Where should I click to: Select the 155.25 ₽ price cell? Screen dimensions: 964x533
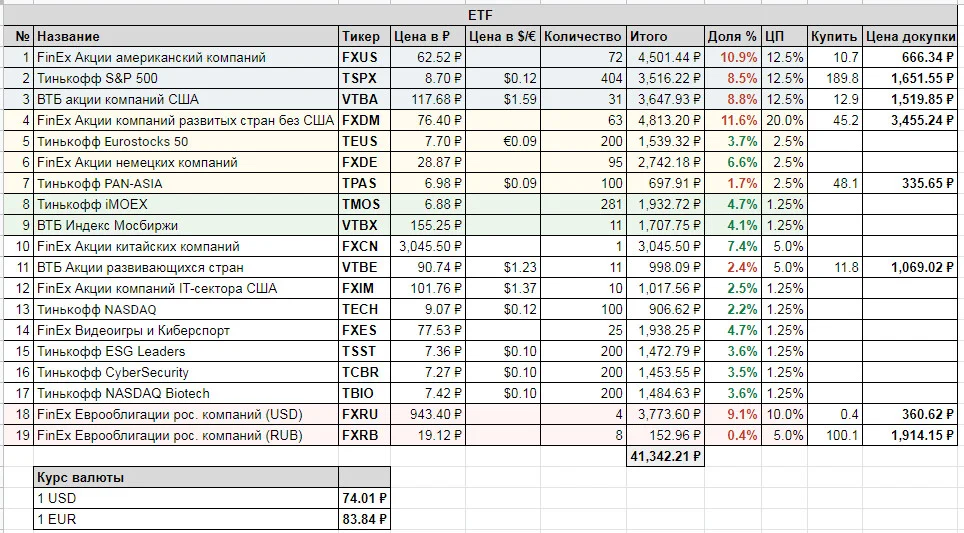click(x=428, y=226)
